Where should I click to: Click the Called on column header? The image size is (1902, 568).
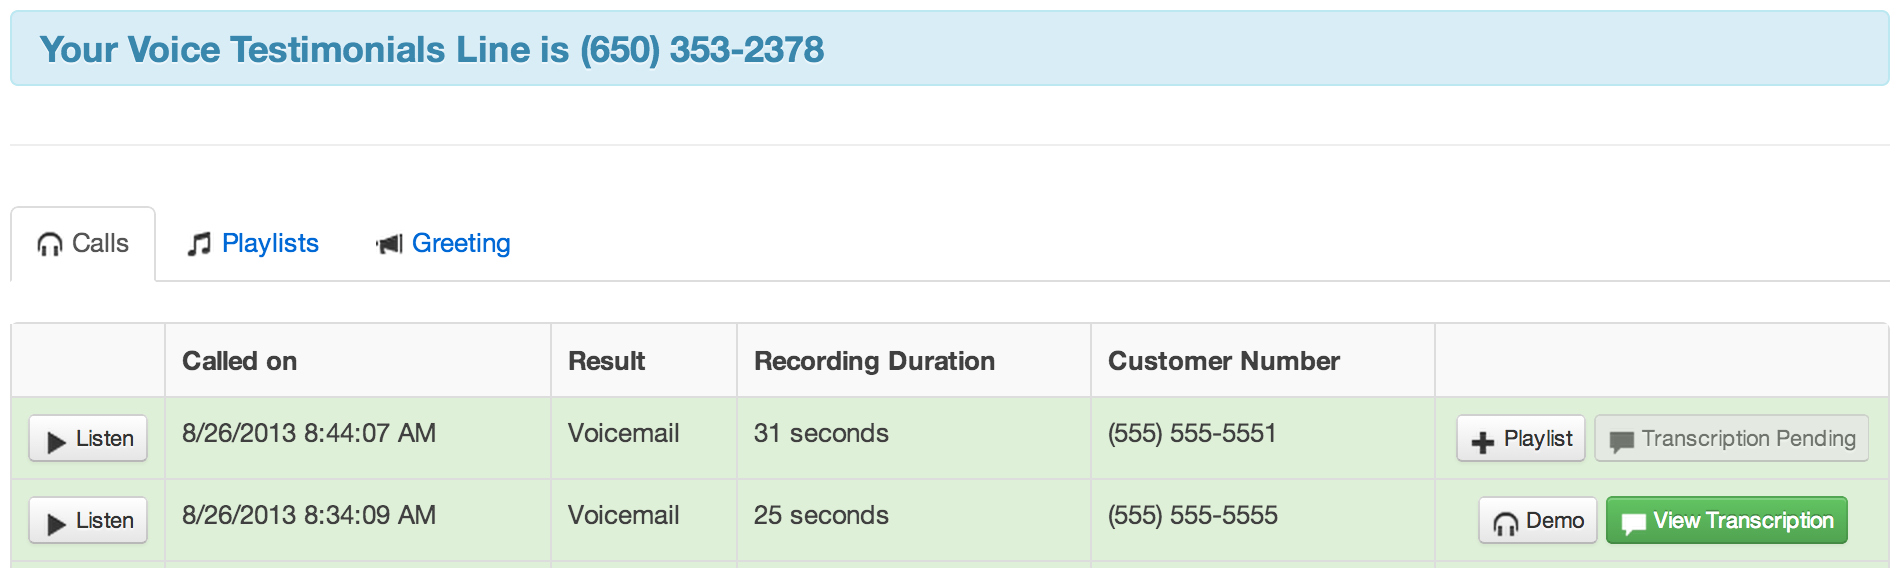point(239,361)
